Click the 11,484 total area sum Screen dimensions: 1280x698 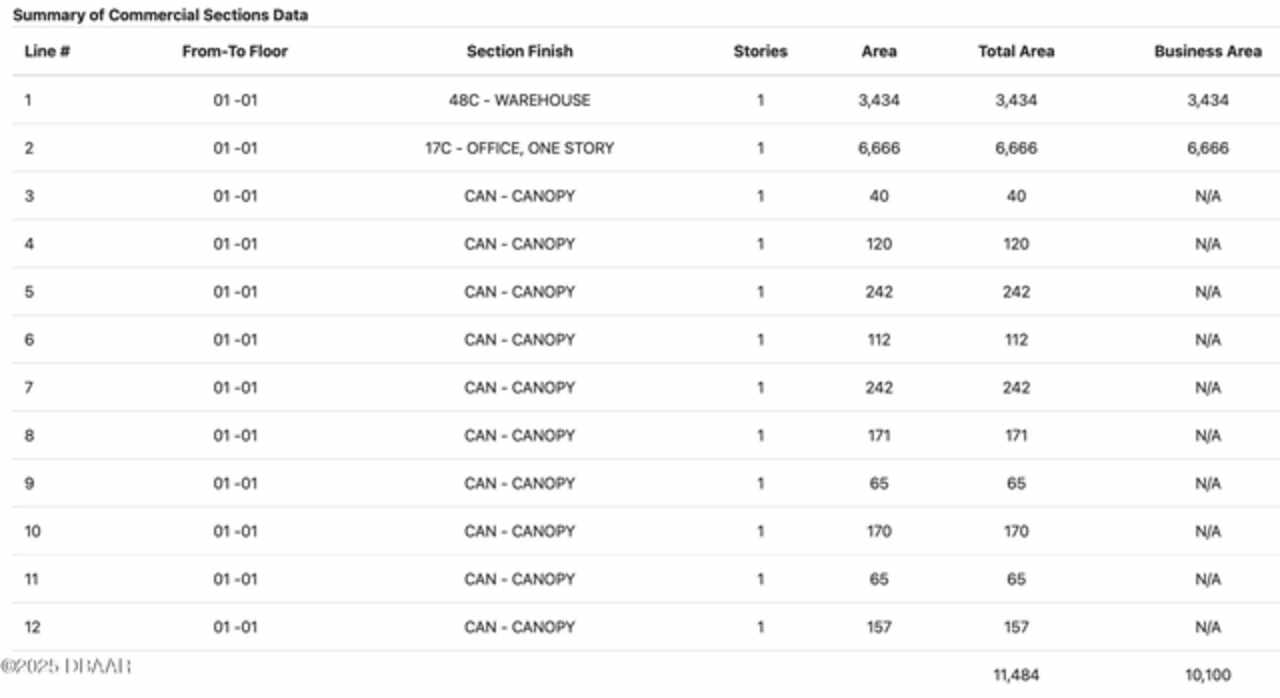1016,675
